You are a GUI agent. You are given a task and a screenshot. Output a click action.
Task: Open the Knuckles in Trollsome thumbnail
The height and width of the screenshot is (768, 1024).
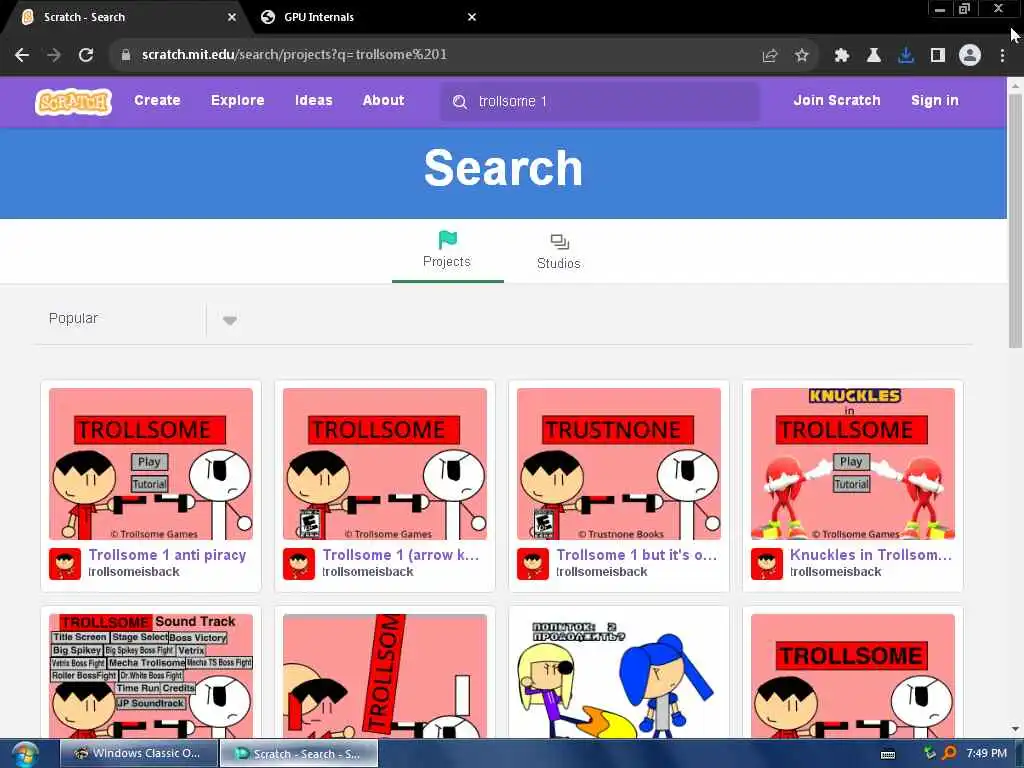[853, 464]
